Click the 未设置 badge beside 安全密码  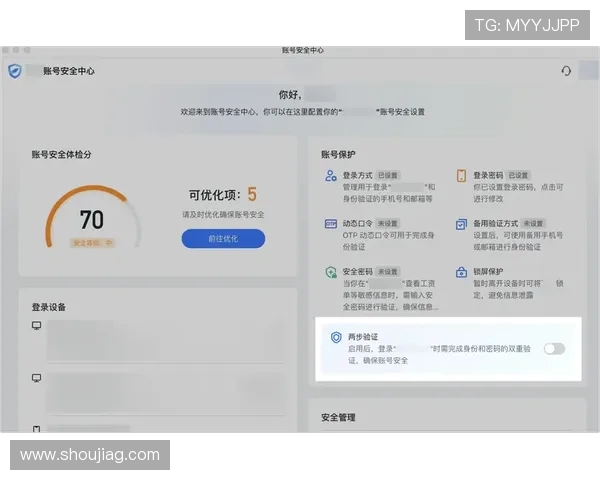pyautogui.click(x=388, y=272)
